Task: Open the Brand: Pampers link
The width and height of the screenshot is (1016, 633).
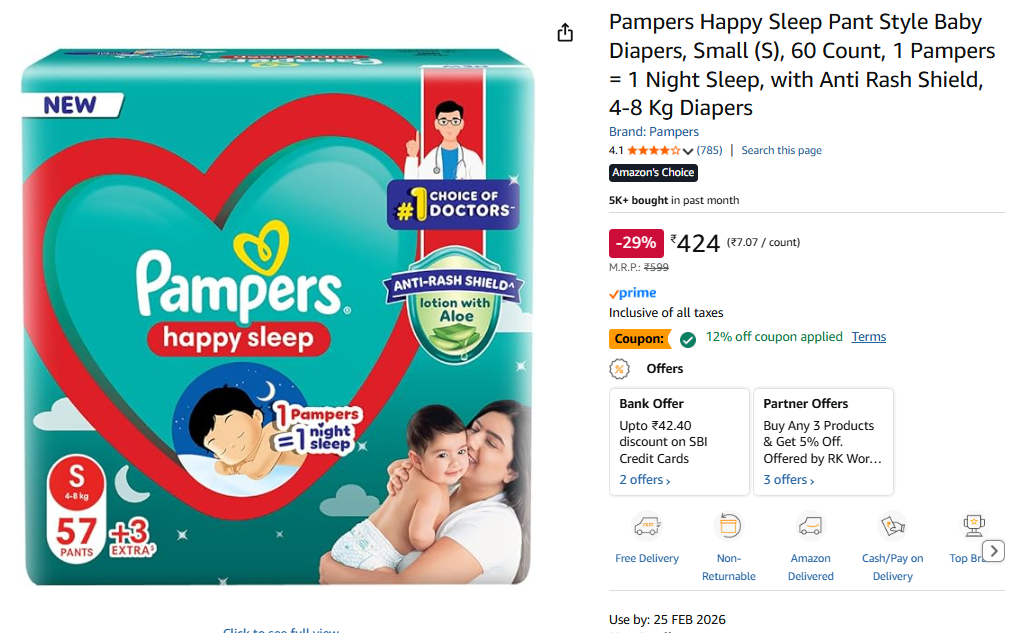Action: (653, 132)
